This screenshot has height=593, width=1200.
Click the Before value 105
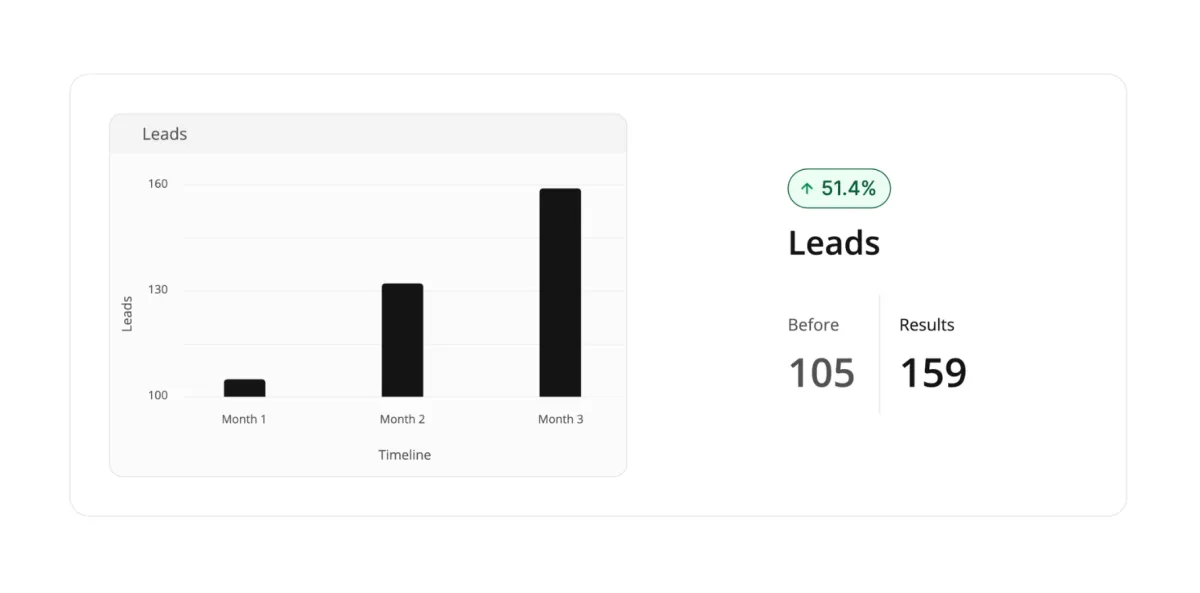822,373
